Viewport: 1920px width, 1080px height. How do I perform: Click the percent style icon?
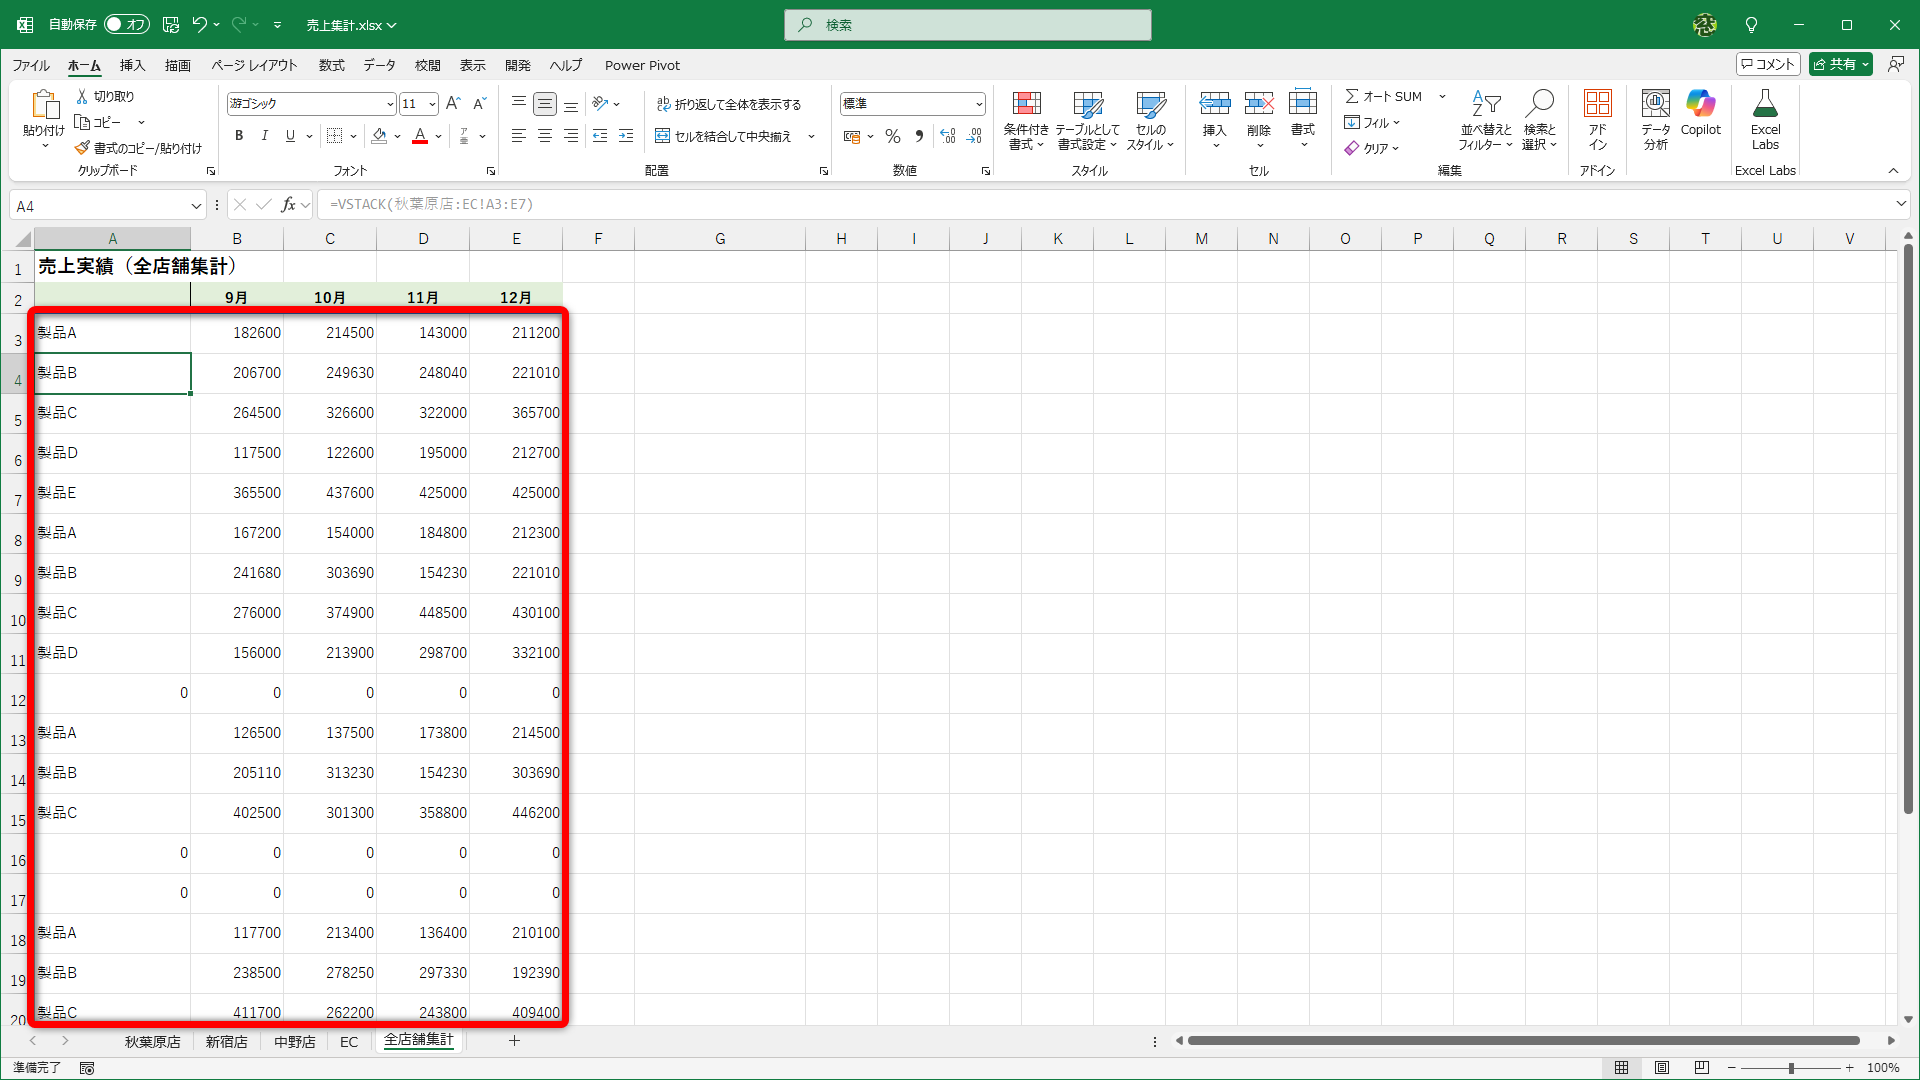click(893, 136)
